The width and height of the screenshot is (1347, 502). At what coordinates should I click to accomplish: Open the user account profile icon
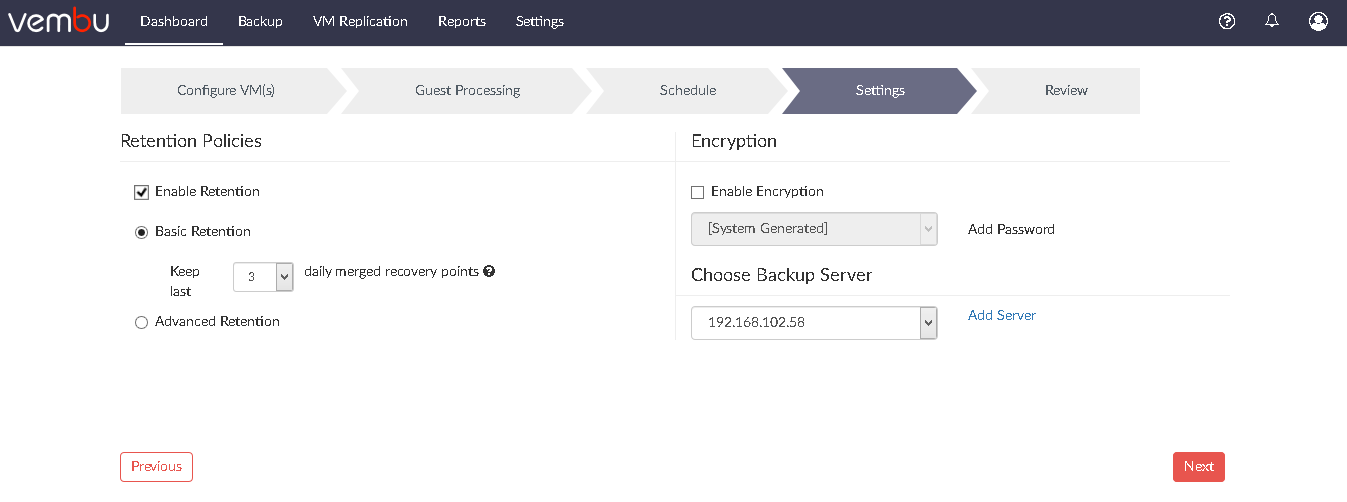[1318, 21]
